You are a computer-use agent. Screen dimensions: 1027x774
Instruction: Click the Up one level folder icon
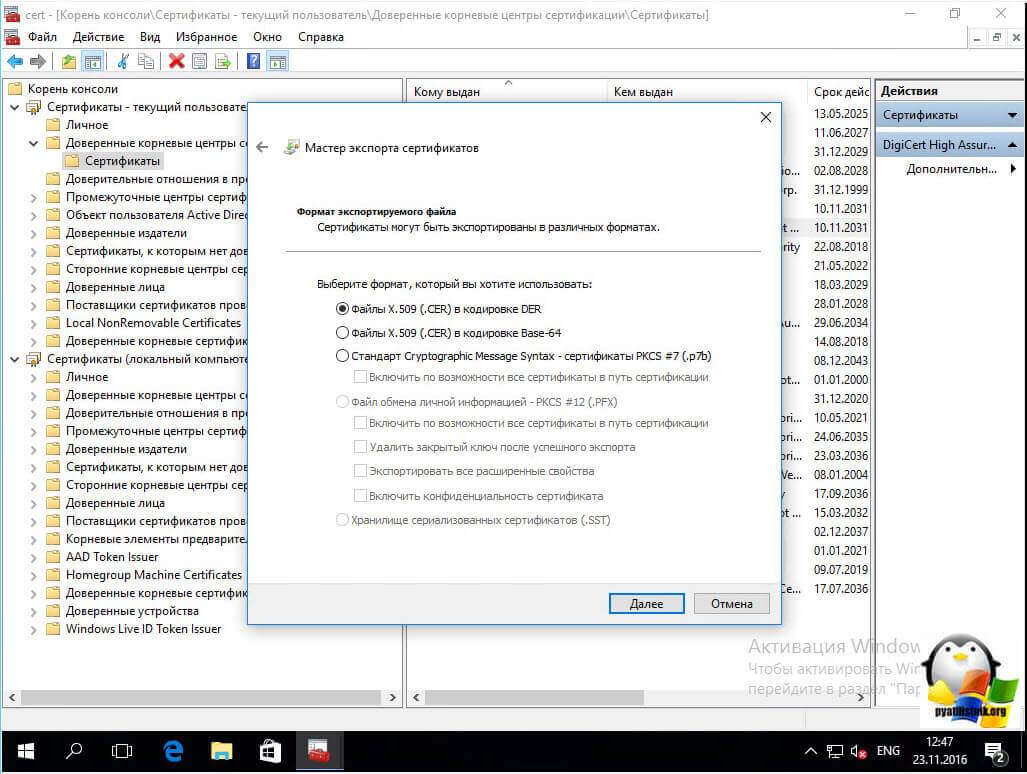69,62
